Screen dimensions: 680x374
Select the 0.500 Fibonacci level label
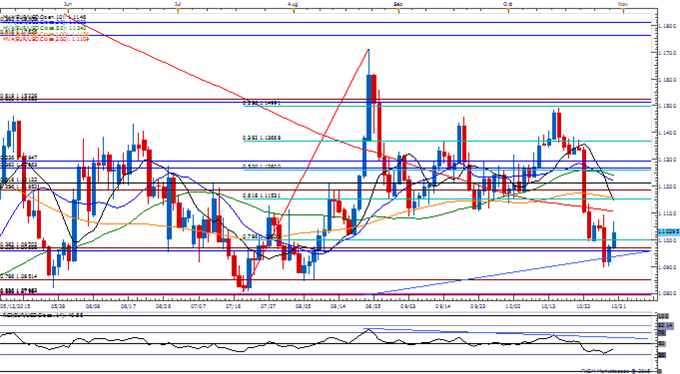262,167
